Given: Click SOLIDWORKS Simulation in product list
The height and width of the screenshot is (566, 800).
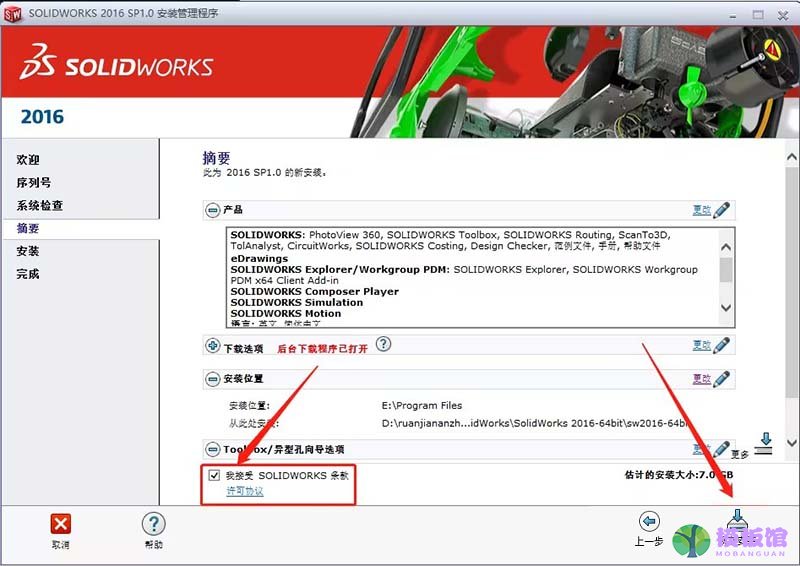Looking at the screenshot, I should point(297,303).
